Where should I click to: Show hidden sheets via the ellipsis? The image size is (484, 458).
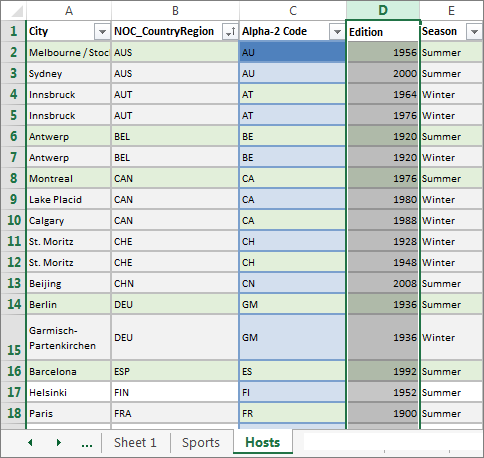pos(87,444)
